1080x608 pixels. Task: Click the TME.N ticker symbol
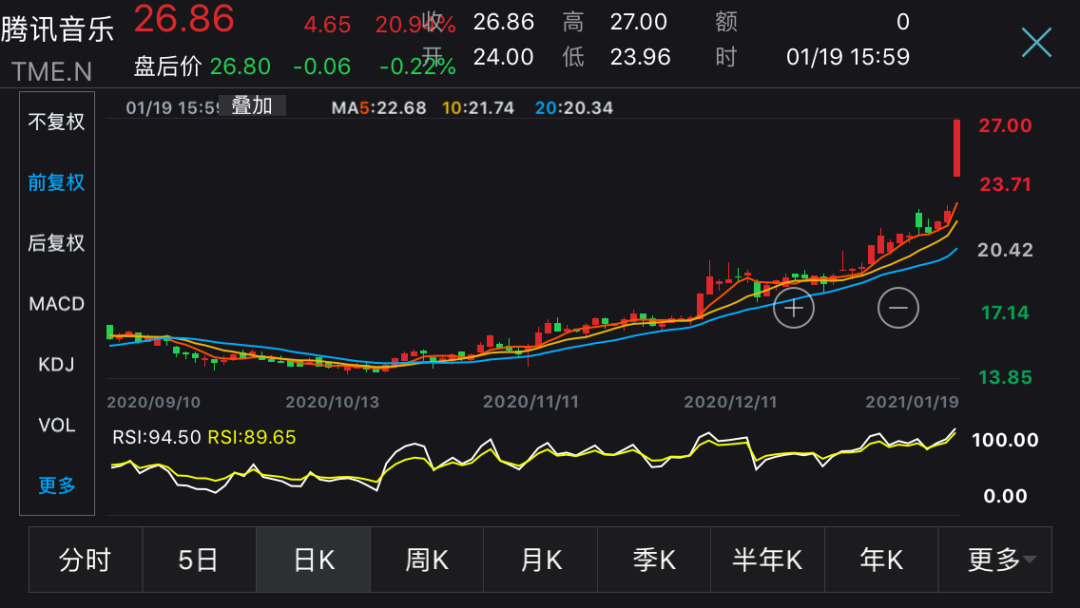pyautogui.click(x=52, y=72)
